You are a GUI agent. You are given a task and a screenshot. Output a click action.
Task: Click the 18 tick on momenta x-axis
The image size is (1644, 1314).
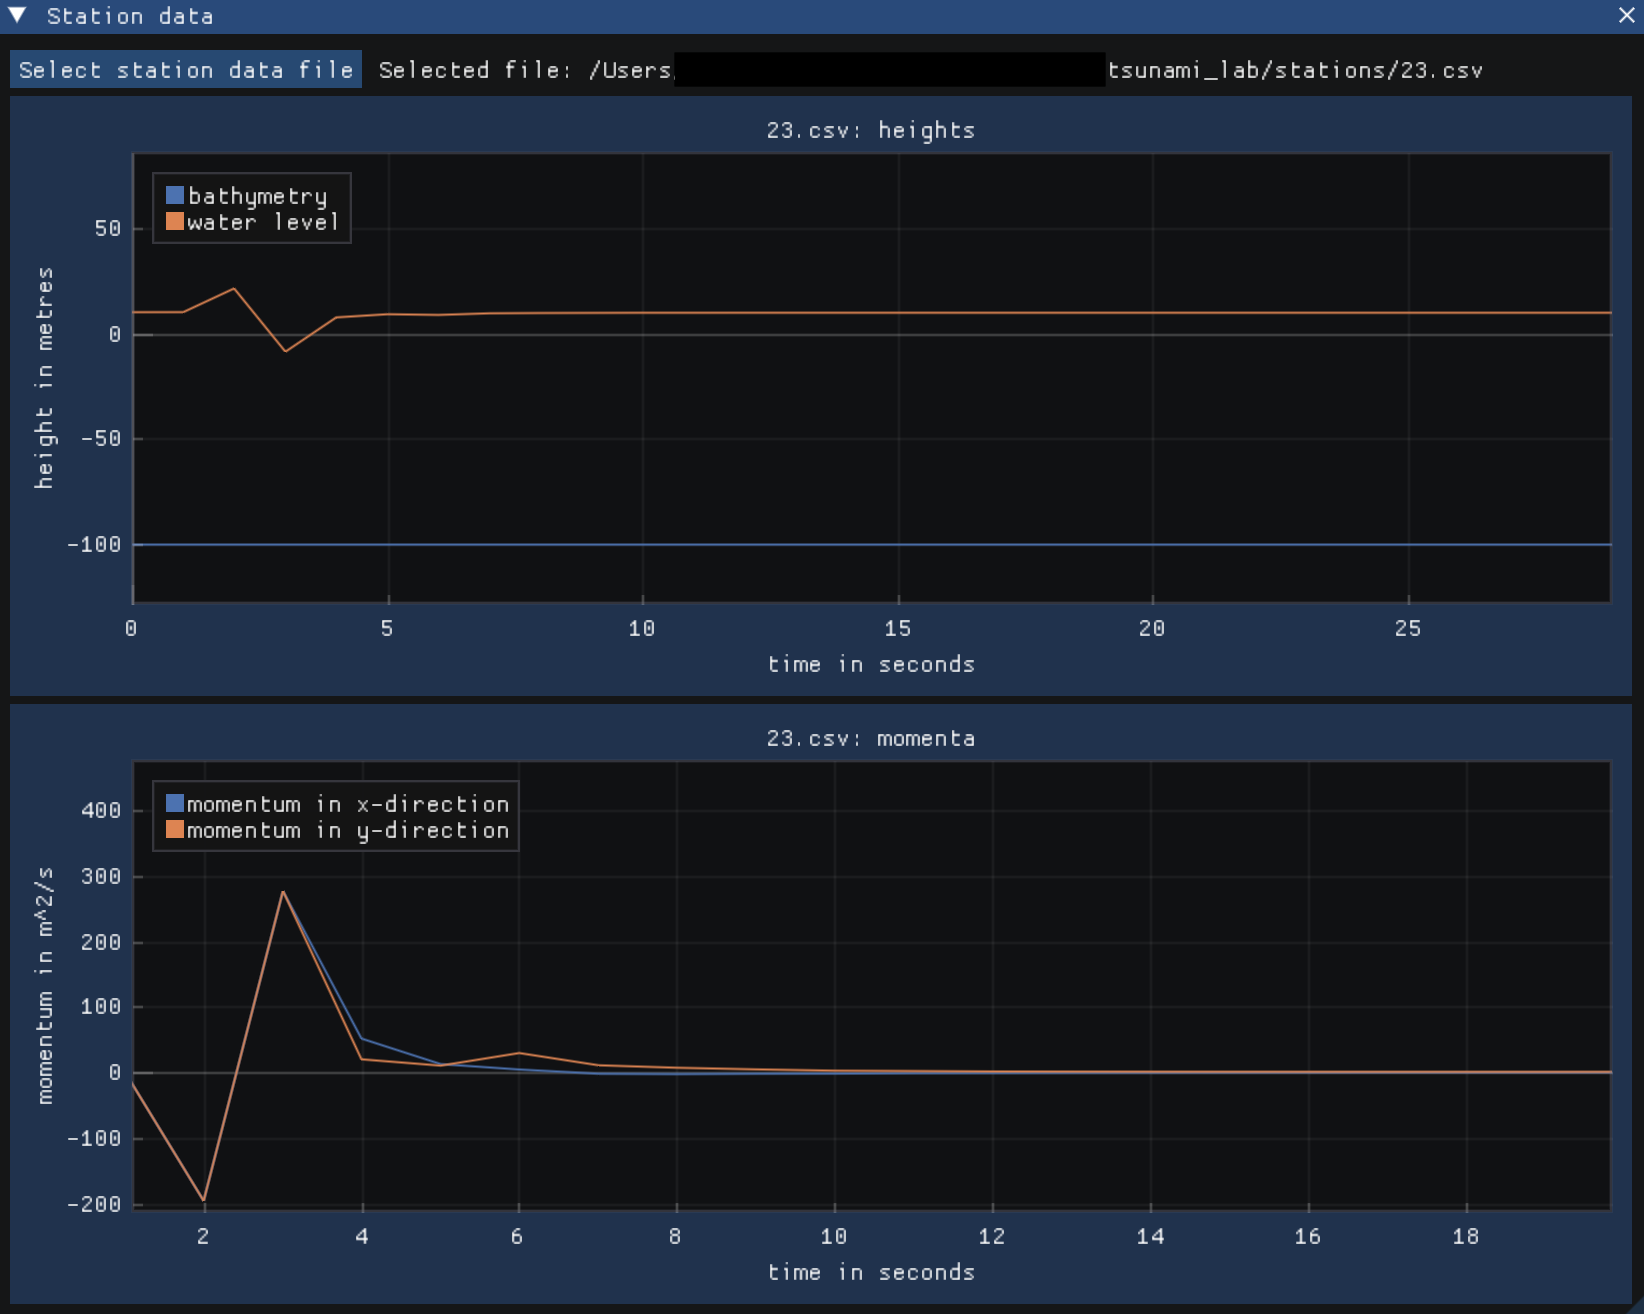[1466, 1237]
